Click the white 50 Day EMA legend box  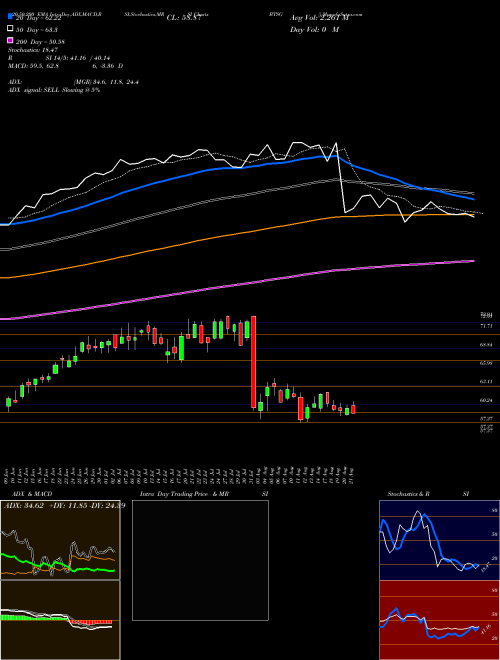pyautogui.click(x=11, y=29)
